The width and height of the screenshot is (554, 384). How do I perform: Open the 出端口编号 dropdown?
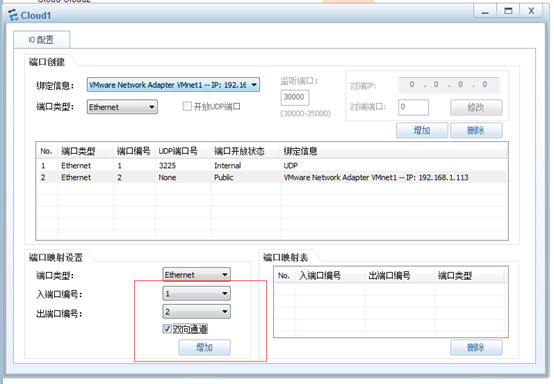coord(196,312)
